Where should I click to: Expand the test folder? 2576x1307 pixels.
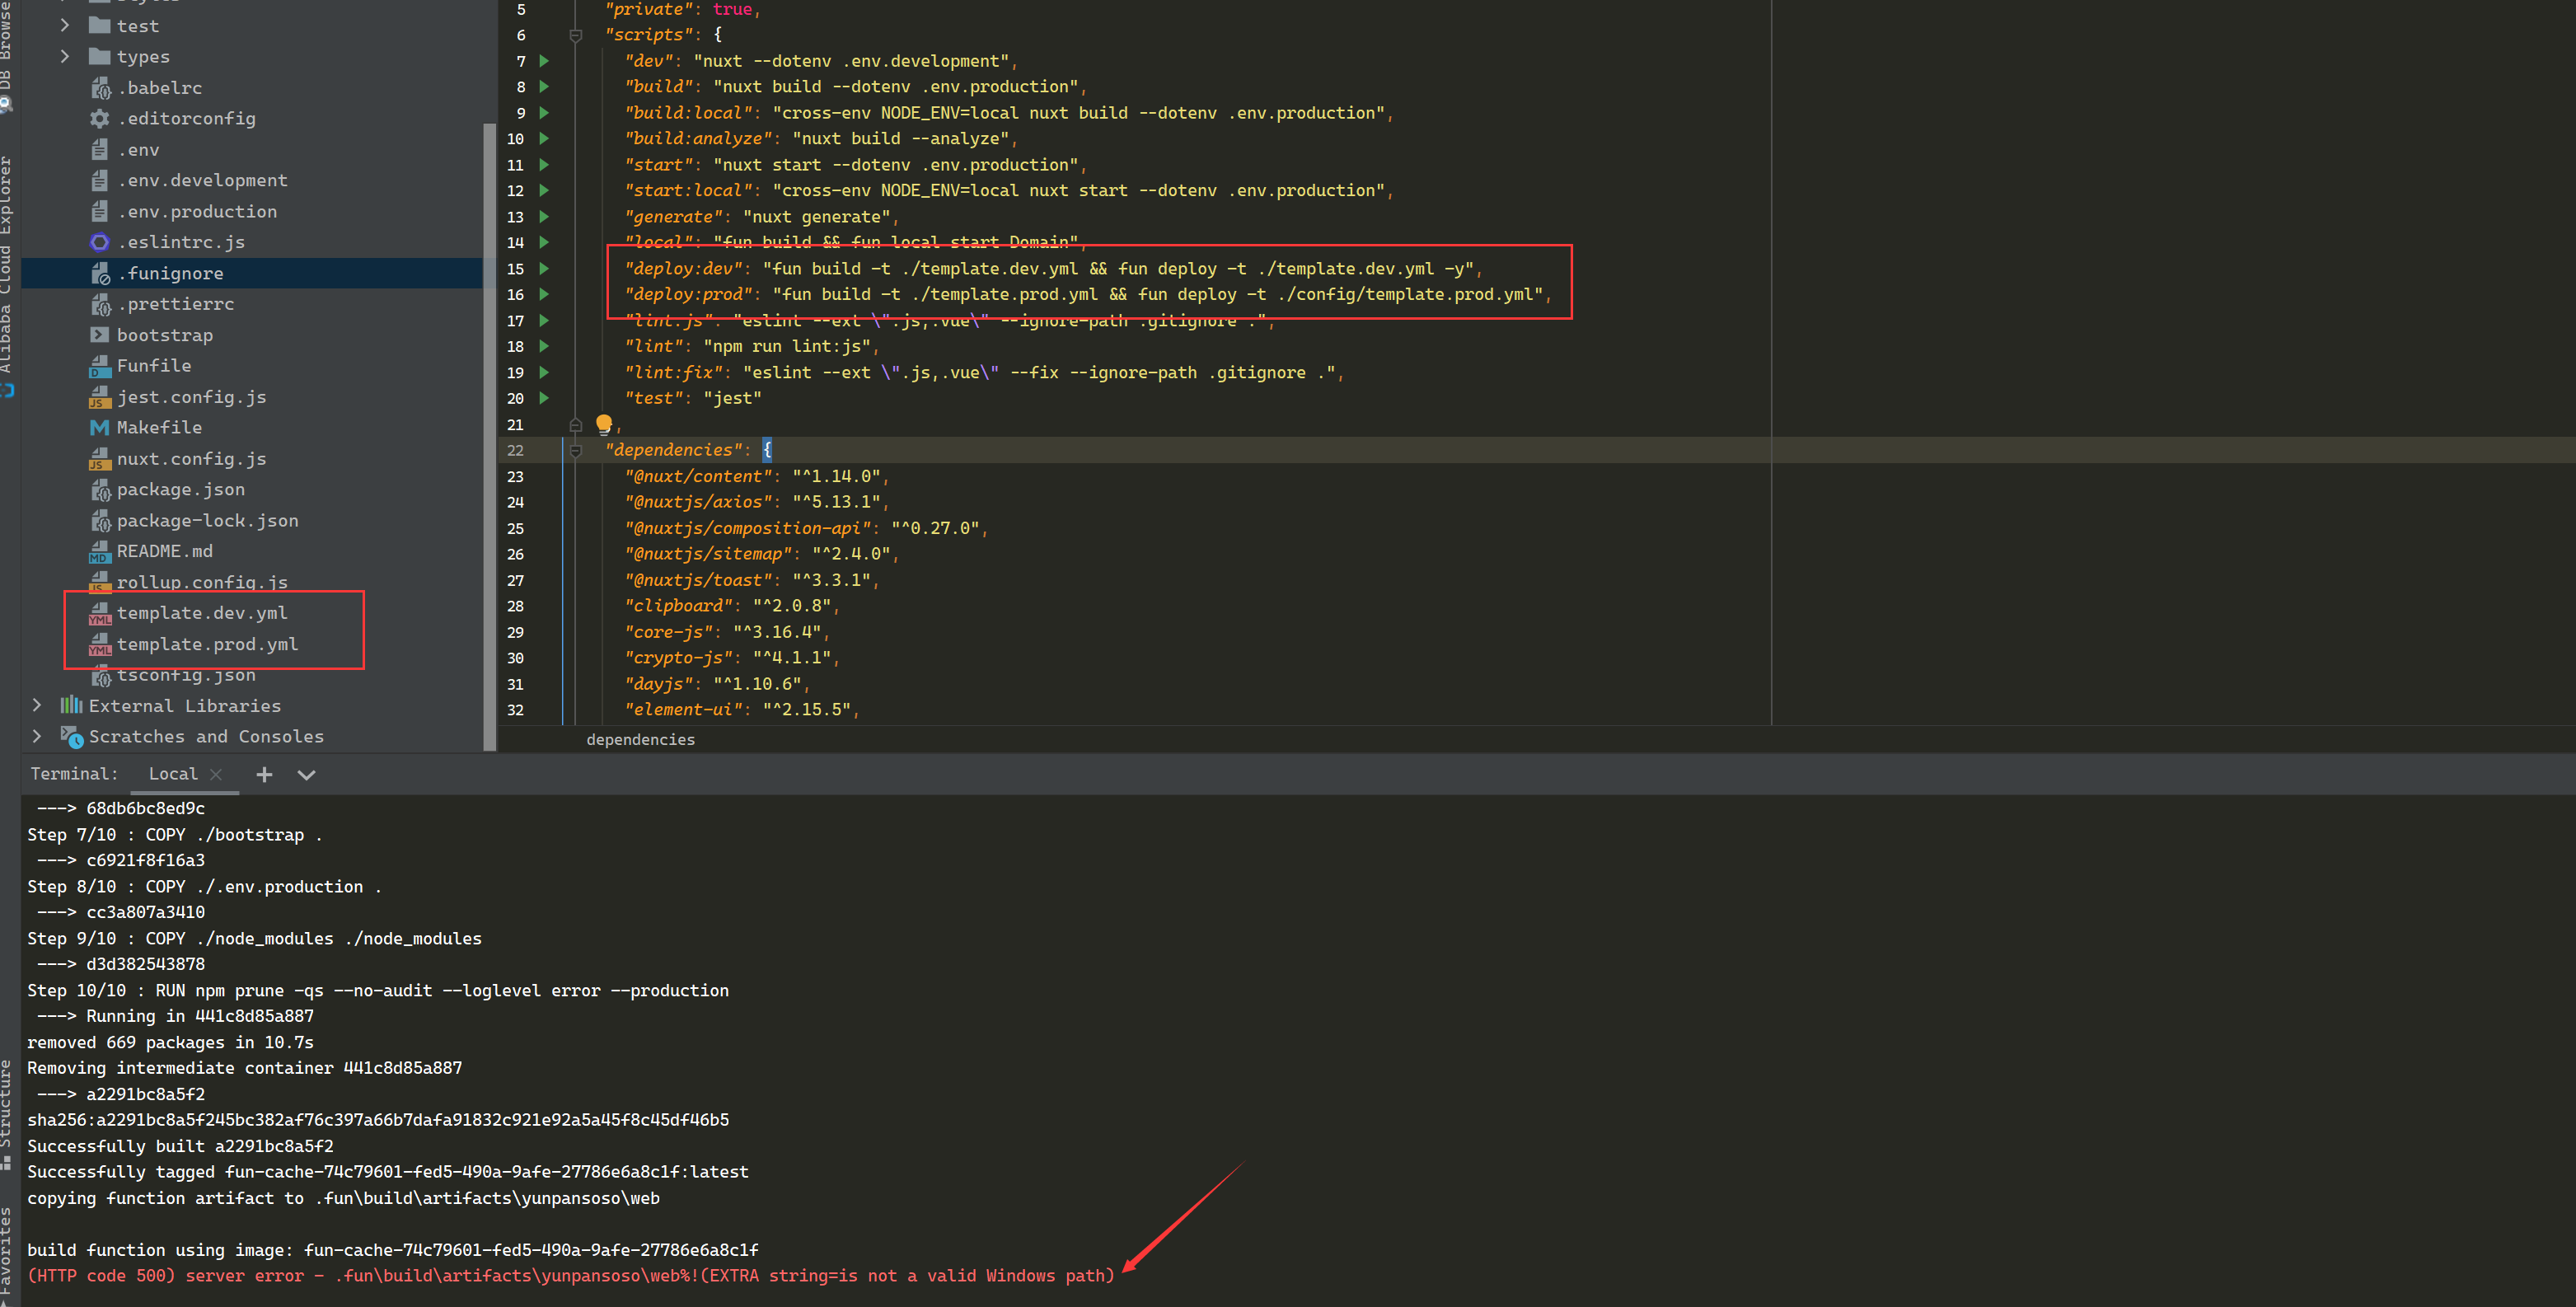tap(64, 25)
